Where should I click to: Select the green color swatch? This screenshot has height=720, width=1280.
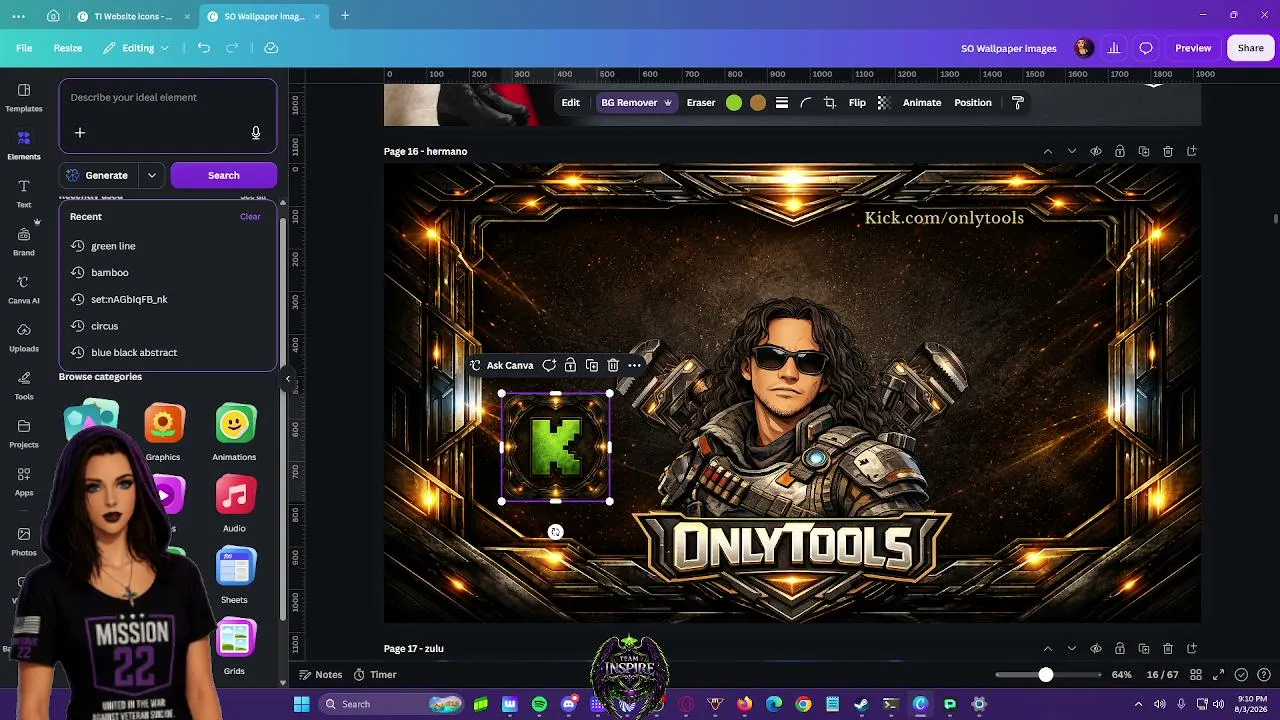pyautogui.click(x=734, y=103)
